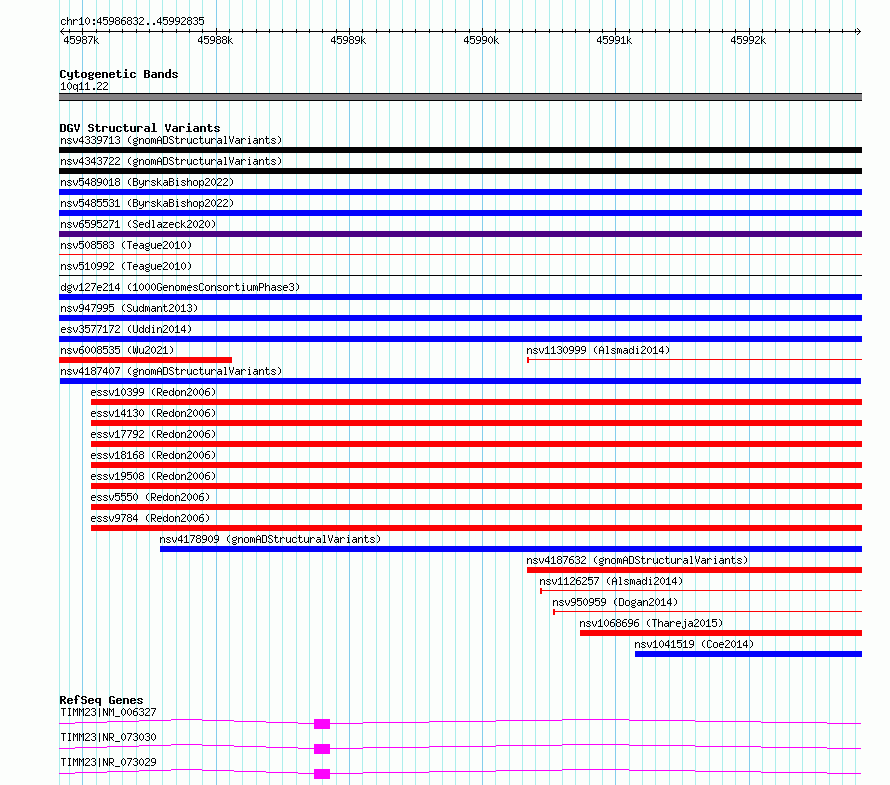Click the 45989k ruler position
This screenshot has height=785, width=890.
348,40
